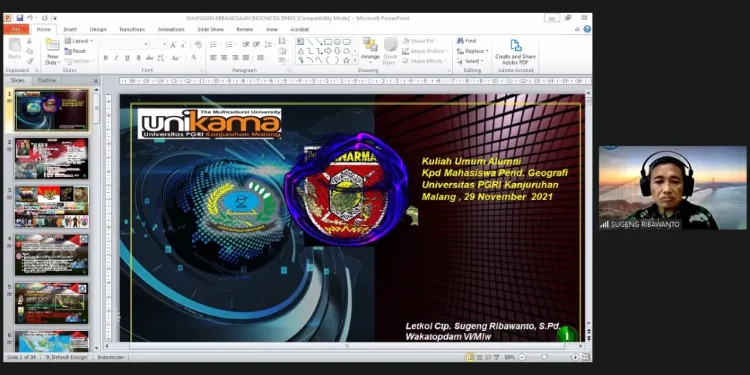Click the bullets list icon
The width and height of the screenshot is (750, 375).
[x=214, y=44]
